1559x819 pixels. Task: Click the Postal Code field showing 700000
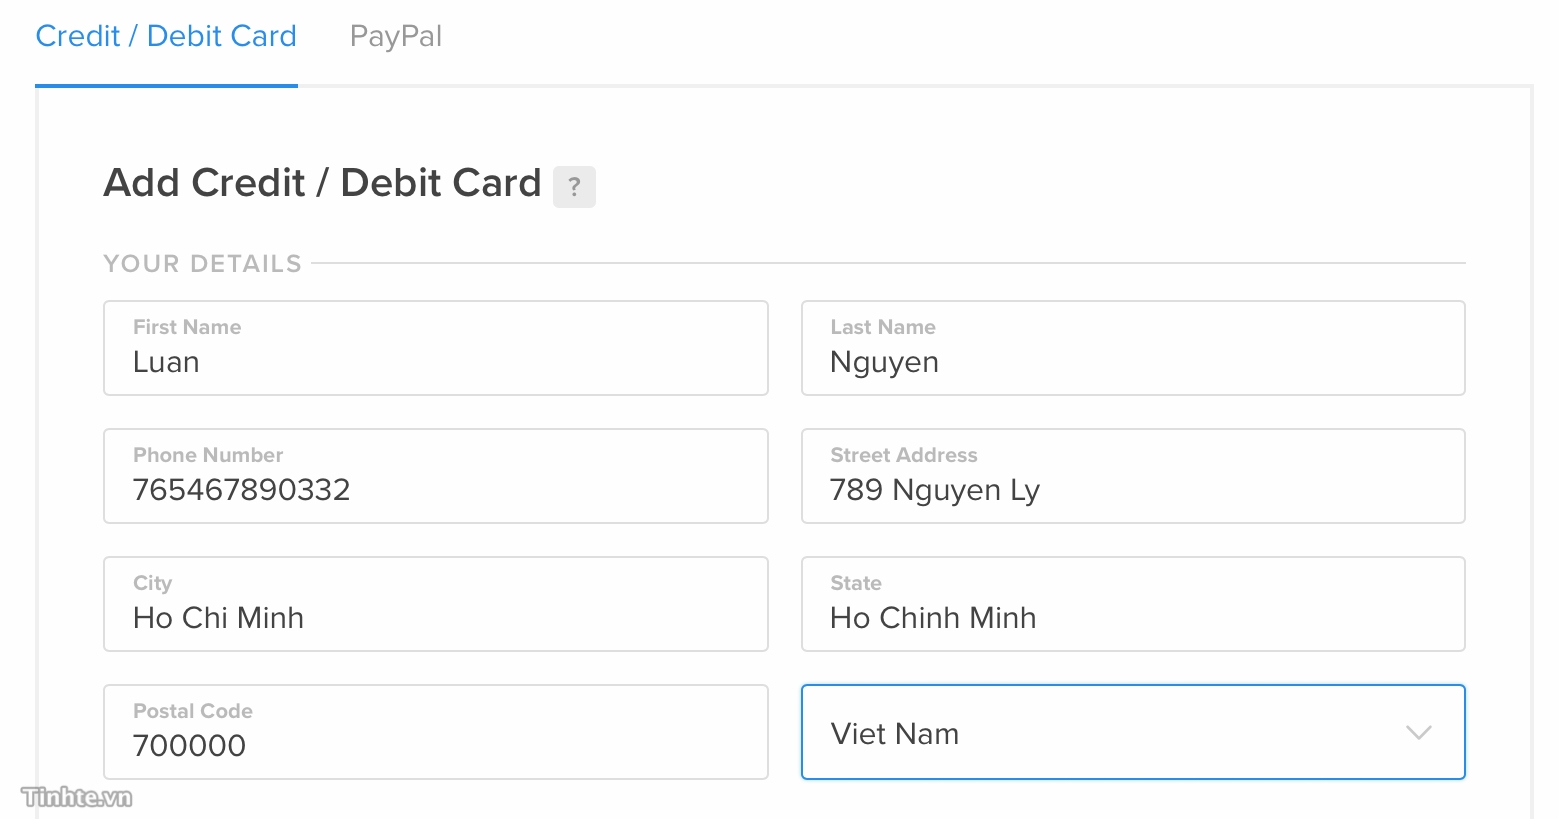435,732
